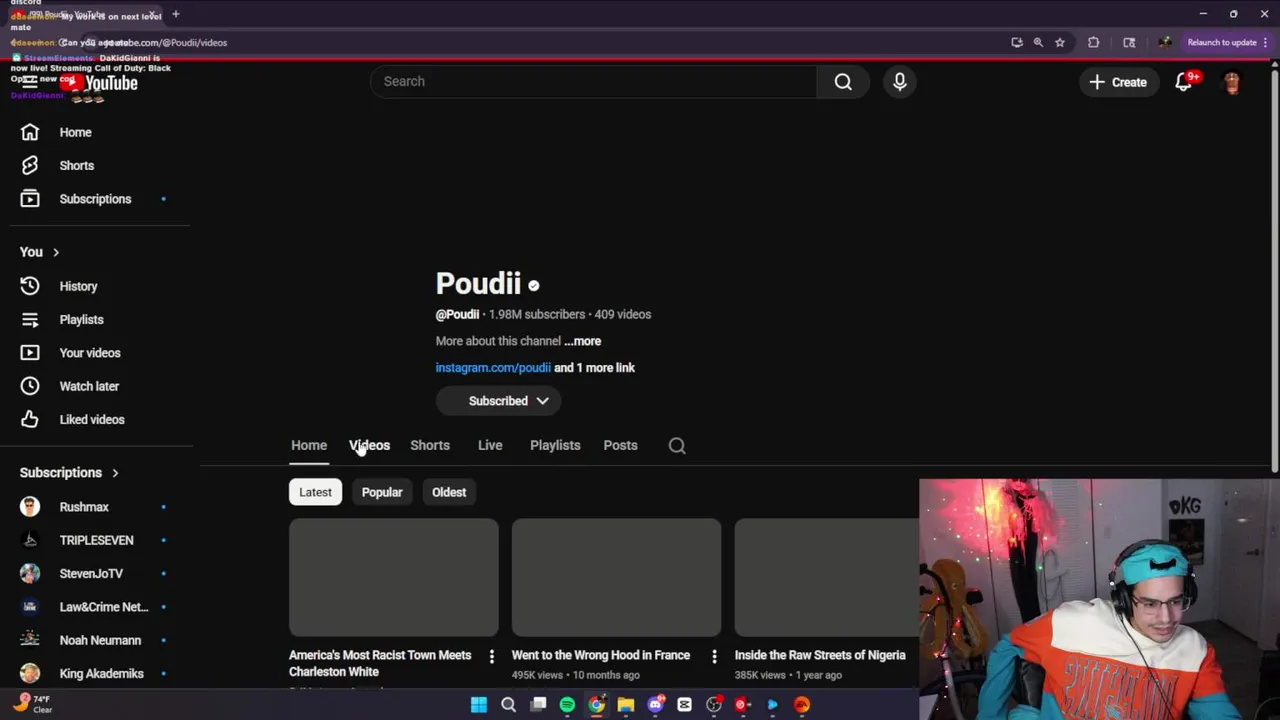Click the YouTube search input field

pyautogui.click(x=593, y=81)
